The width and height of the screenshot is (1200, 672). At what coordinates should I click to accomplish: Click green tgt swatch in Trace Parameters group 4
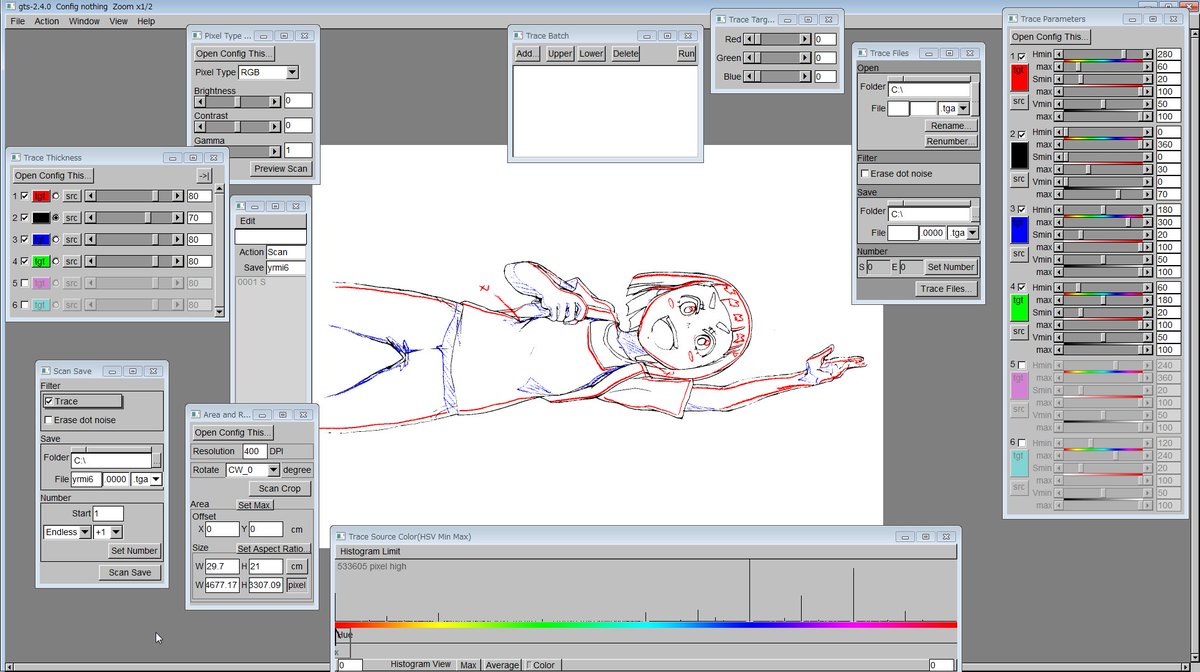coord(1019,306)
